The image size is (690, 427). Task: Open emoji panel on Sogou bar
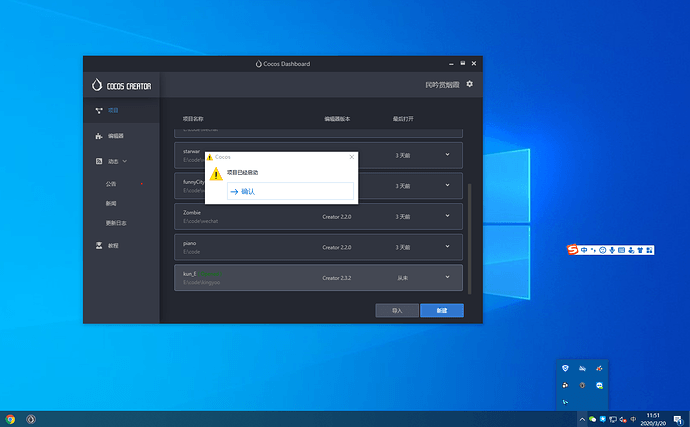[603, 250]
